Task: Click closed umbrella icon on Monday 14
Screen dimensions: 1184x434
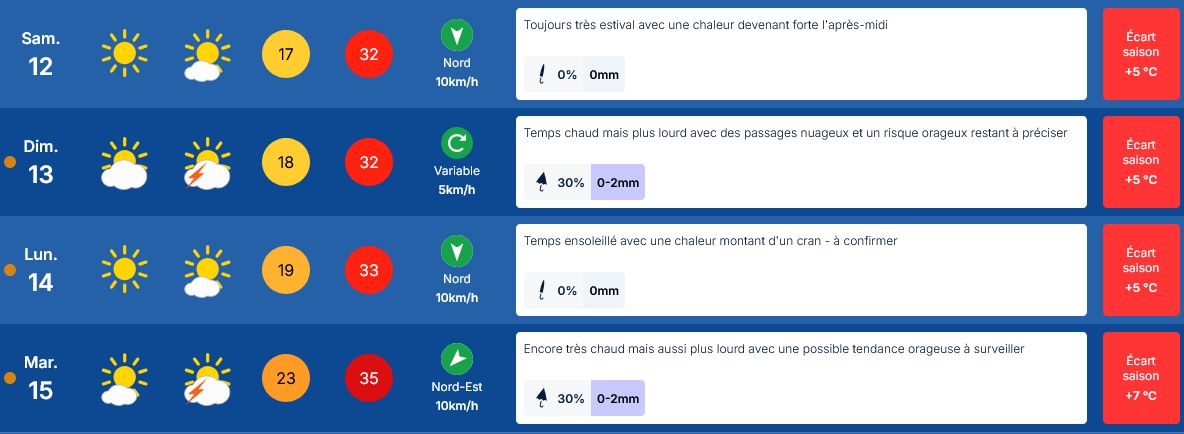Action: [x=541, y=291]
